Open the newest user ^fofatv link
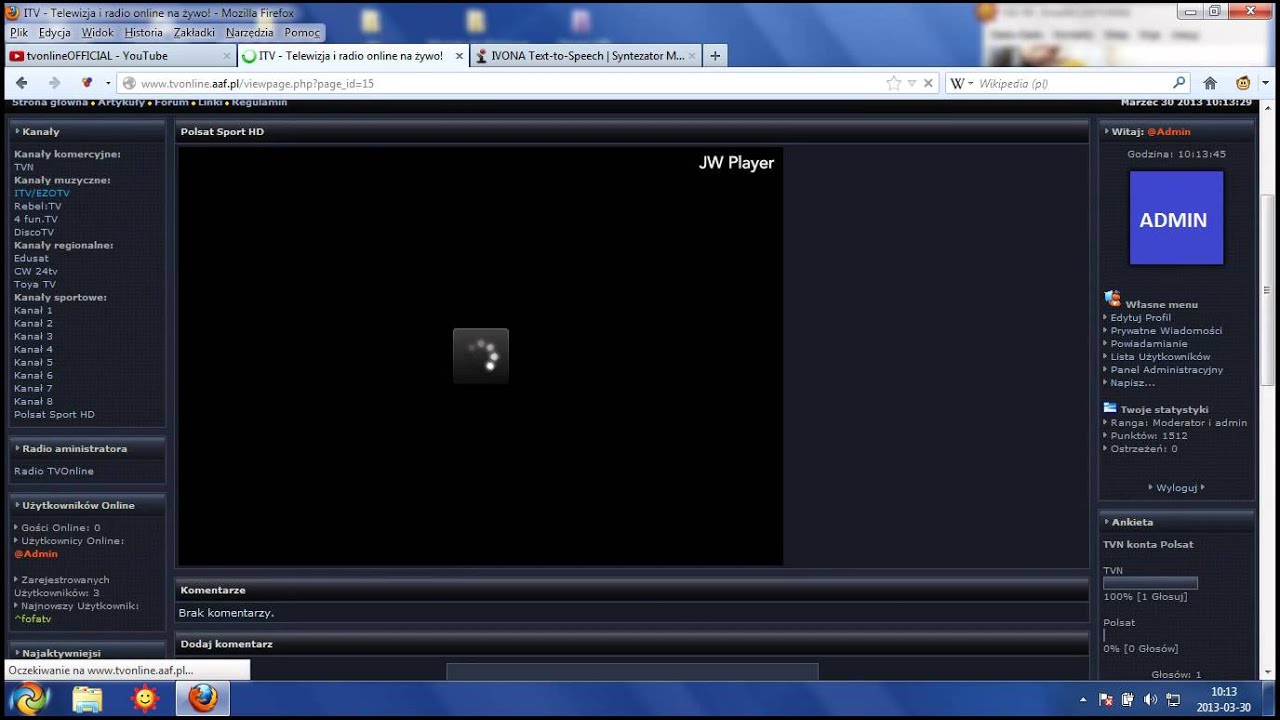This screenshot has width=1280, height=720. tap(33, 618)
